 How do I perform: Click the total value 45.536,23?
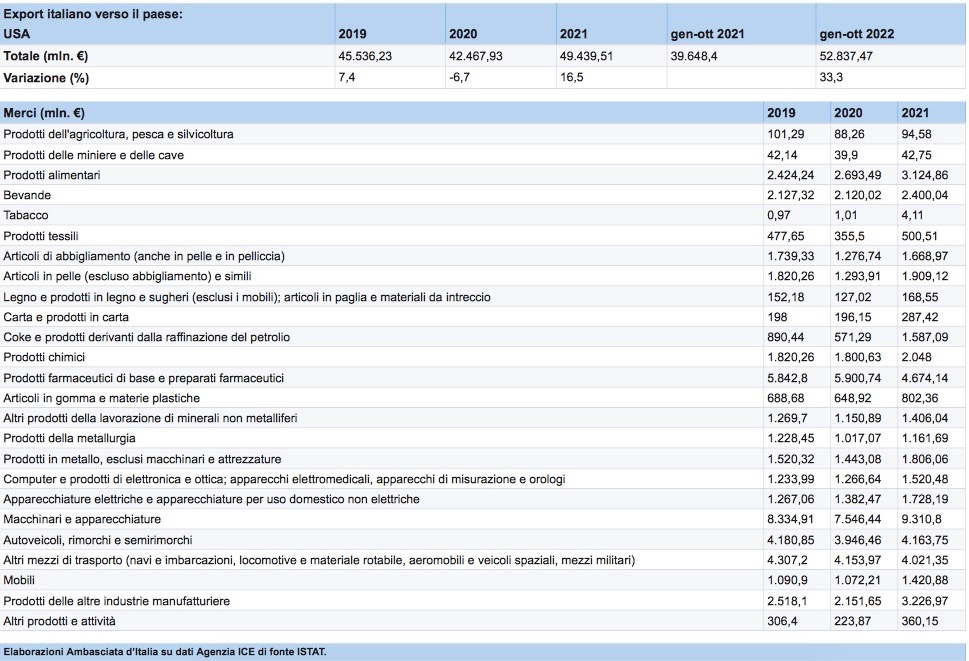tap(365, 56)
